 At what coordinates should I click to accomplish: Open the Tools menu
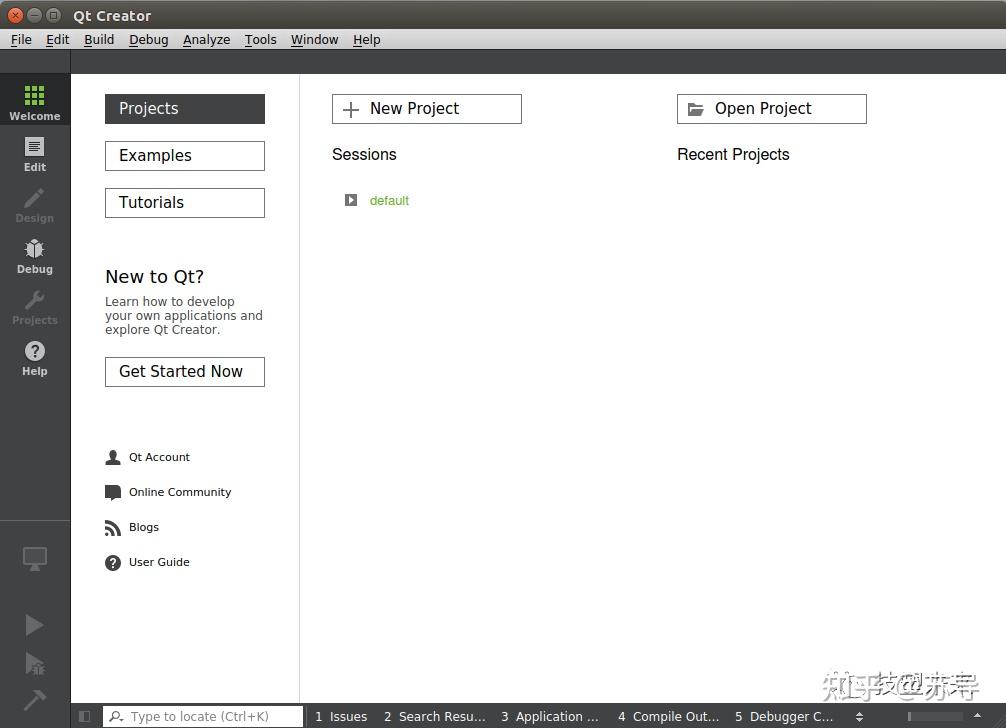click(x=260, y=40)
